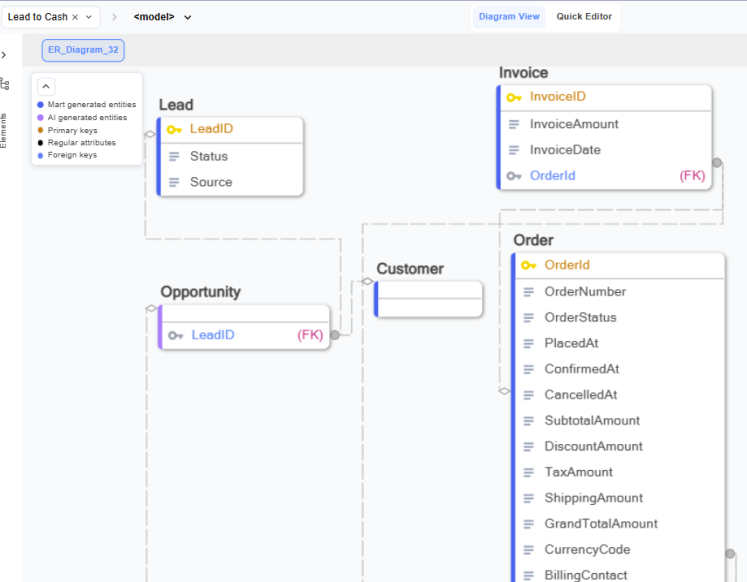Click the Primary keys orange swatch
The image size is (747, 582).
pos(40,130)
